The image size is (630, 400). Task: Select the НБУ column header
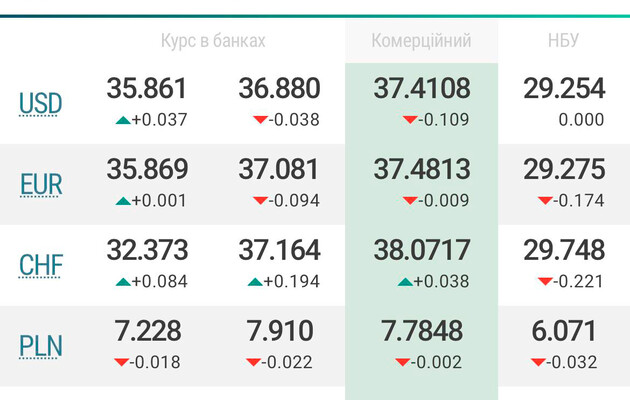(x=563, y=41)
